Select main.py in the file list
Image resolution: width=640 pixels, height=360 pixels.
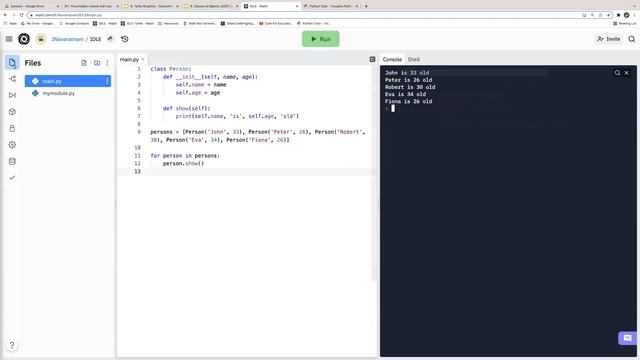(68, 81)
